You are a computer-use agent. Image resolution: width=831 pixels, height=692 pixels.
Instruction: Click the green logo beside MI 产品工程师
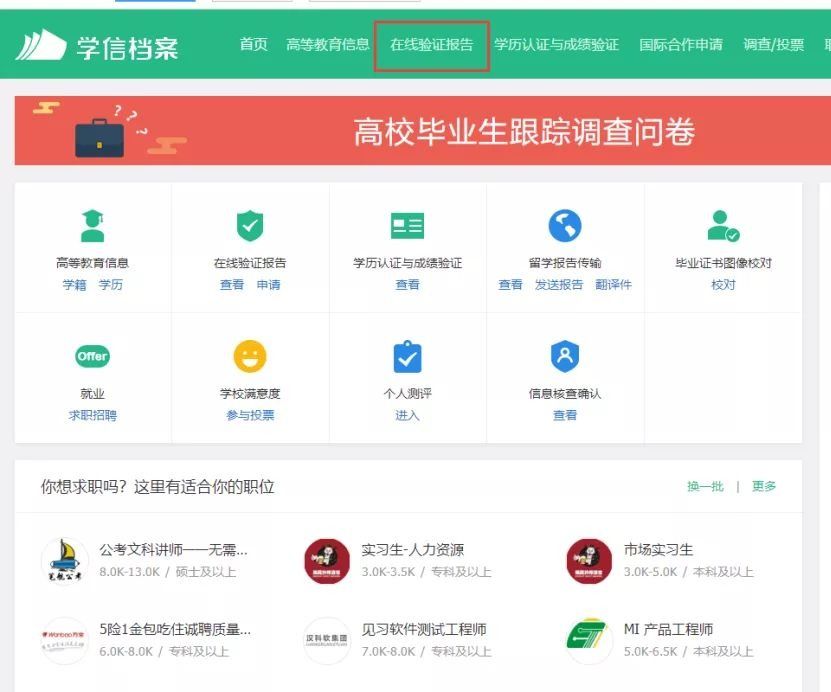click(589, 641)
